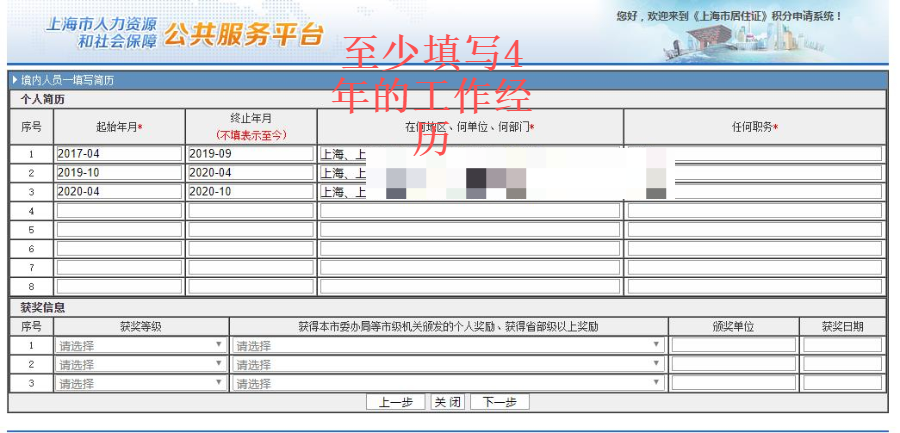Focus the 颁奖单位 field in award row 3

click(x=734, y=383)
